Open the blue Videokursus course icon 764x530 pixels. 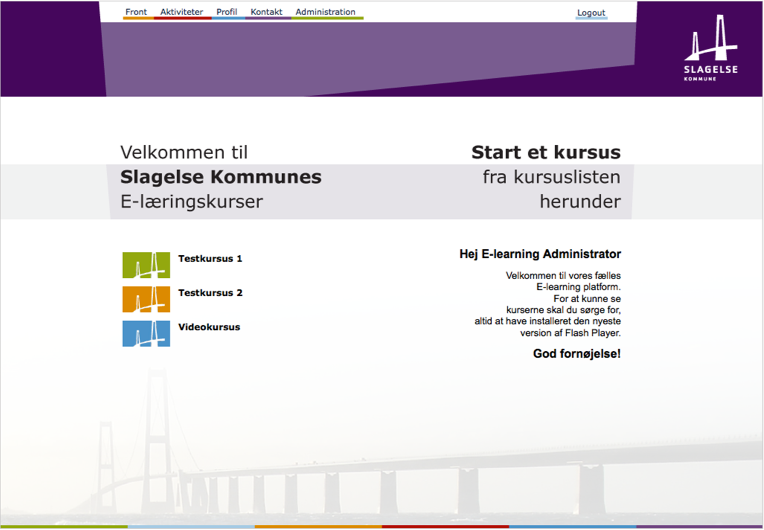click(x=146, y=334)
